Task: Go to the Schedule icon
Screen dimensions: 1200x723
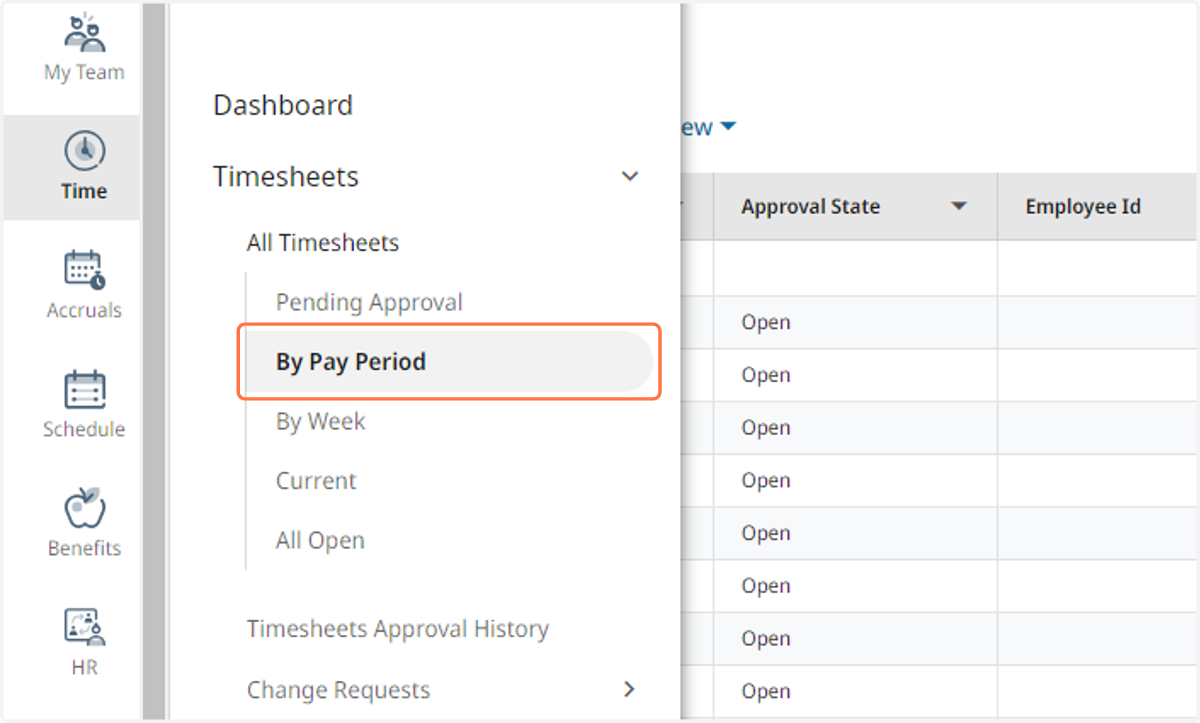Action: pyautogui.click(x=84, y=390)
